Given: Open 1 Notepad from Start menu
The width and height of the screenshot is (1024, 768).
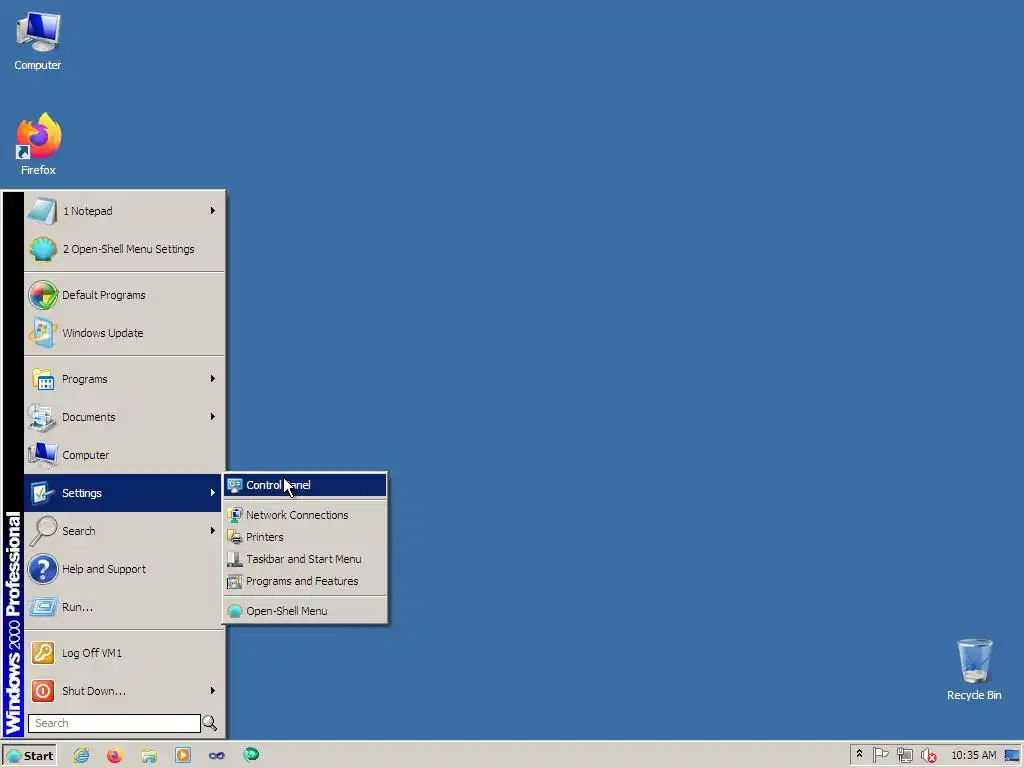Looking at the screenshot, I should coord(124,211).
